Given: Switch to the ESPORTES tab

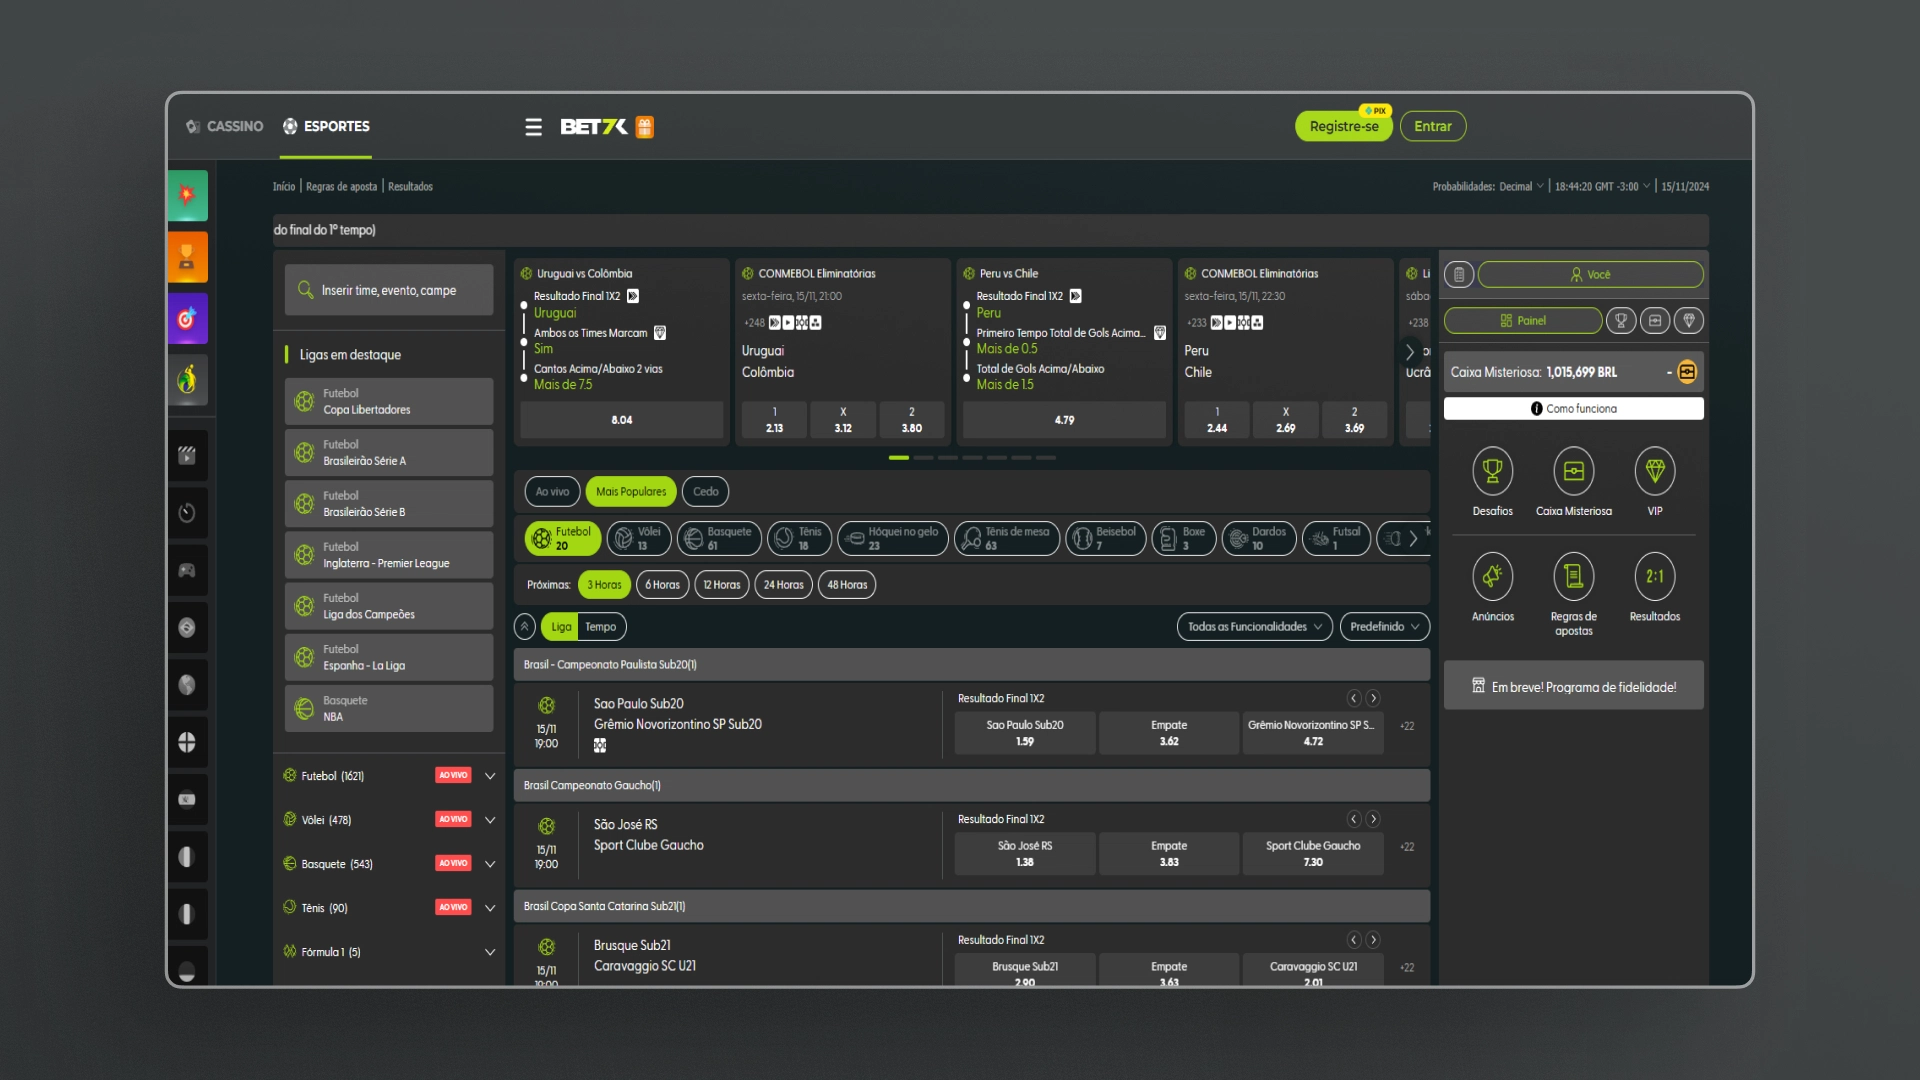Looking at the screenshot, I should tap(326, 127).
